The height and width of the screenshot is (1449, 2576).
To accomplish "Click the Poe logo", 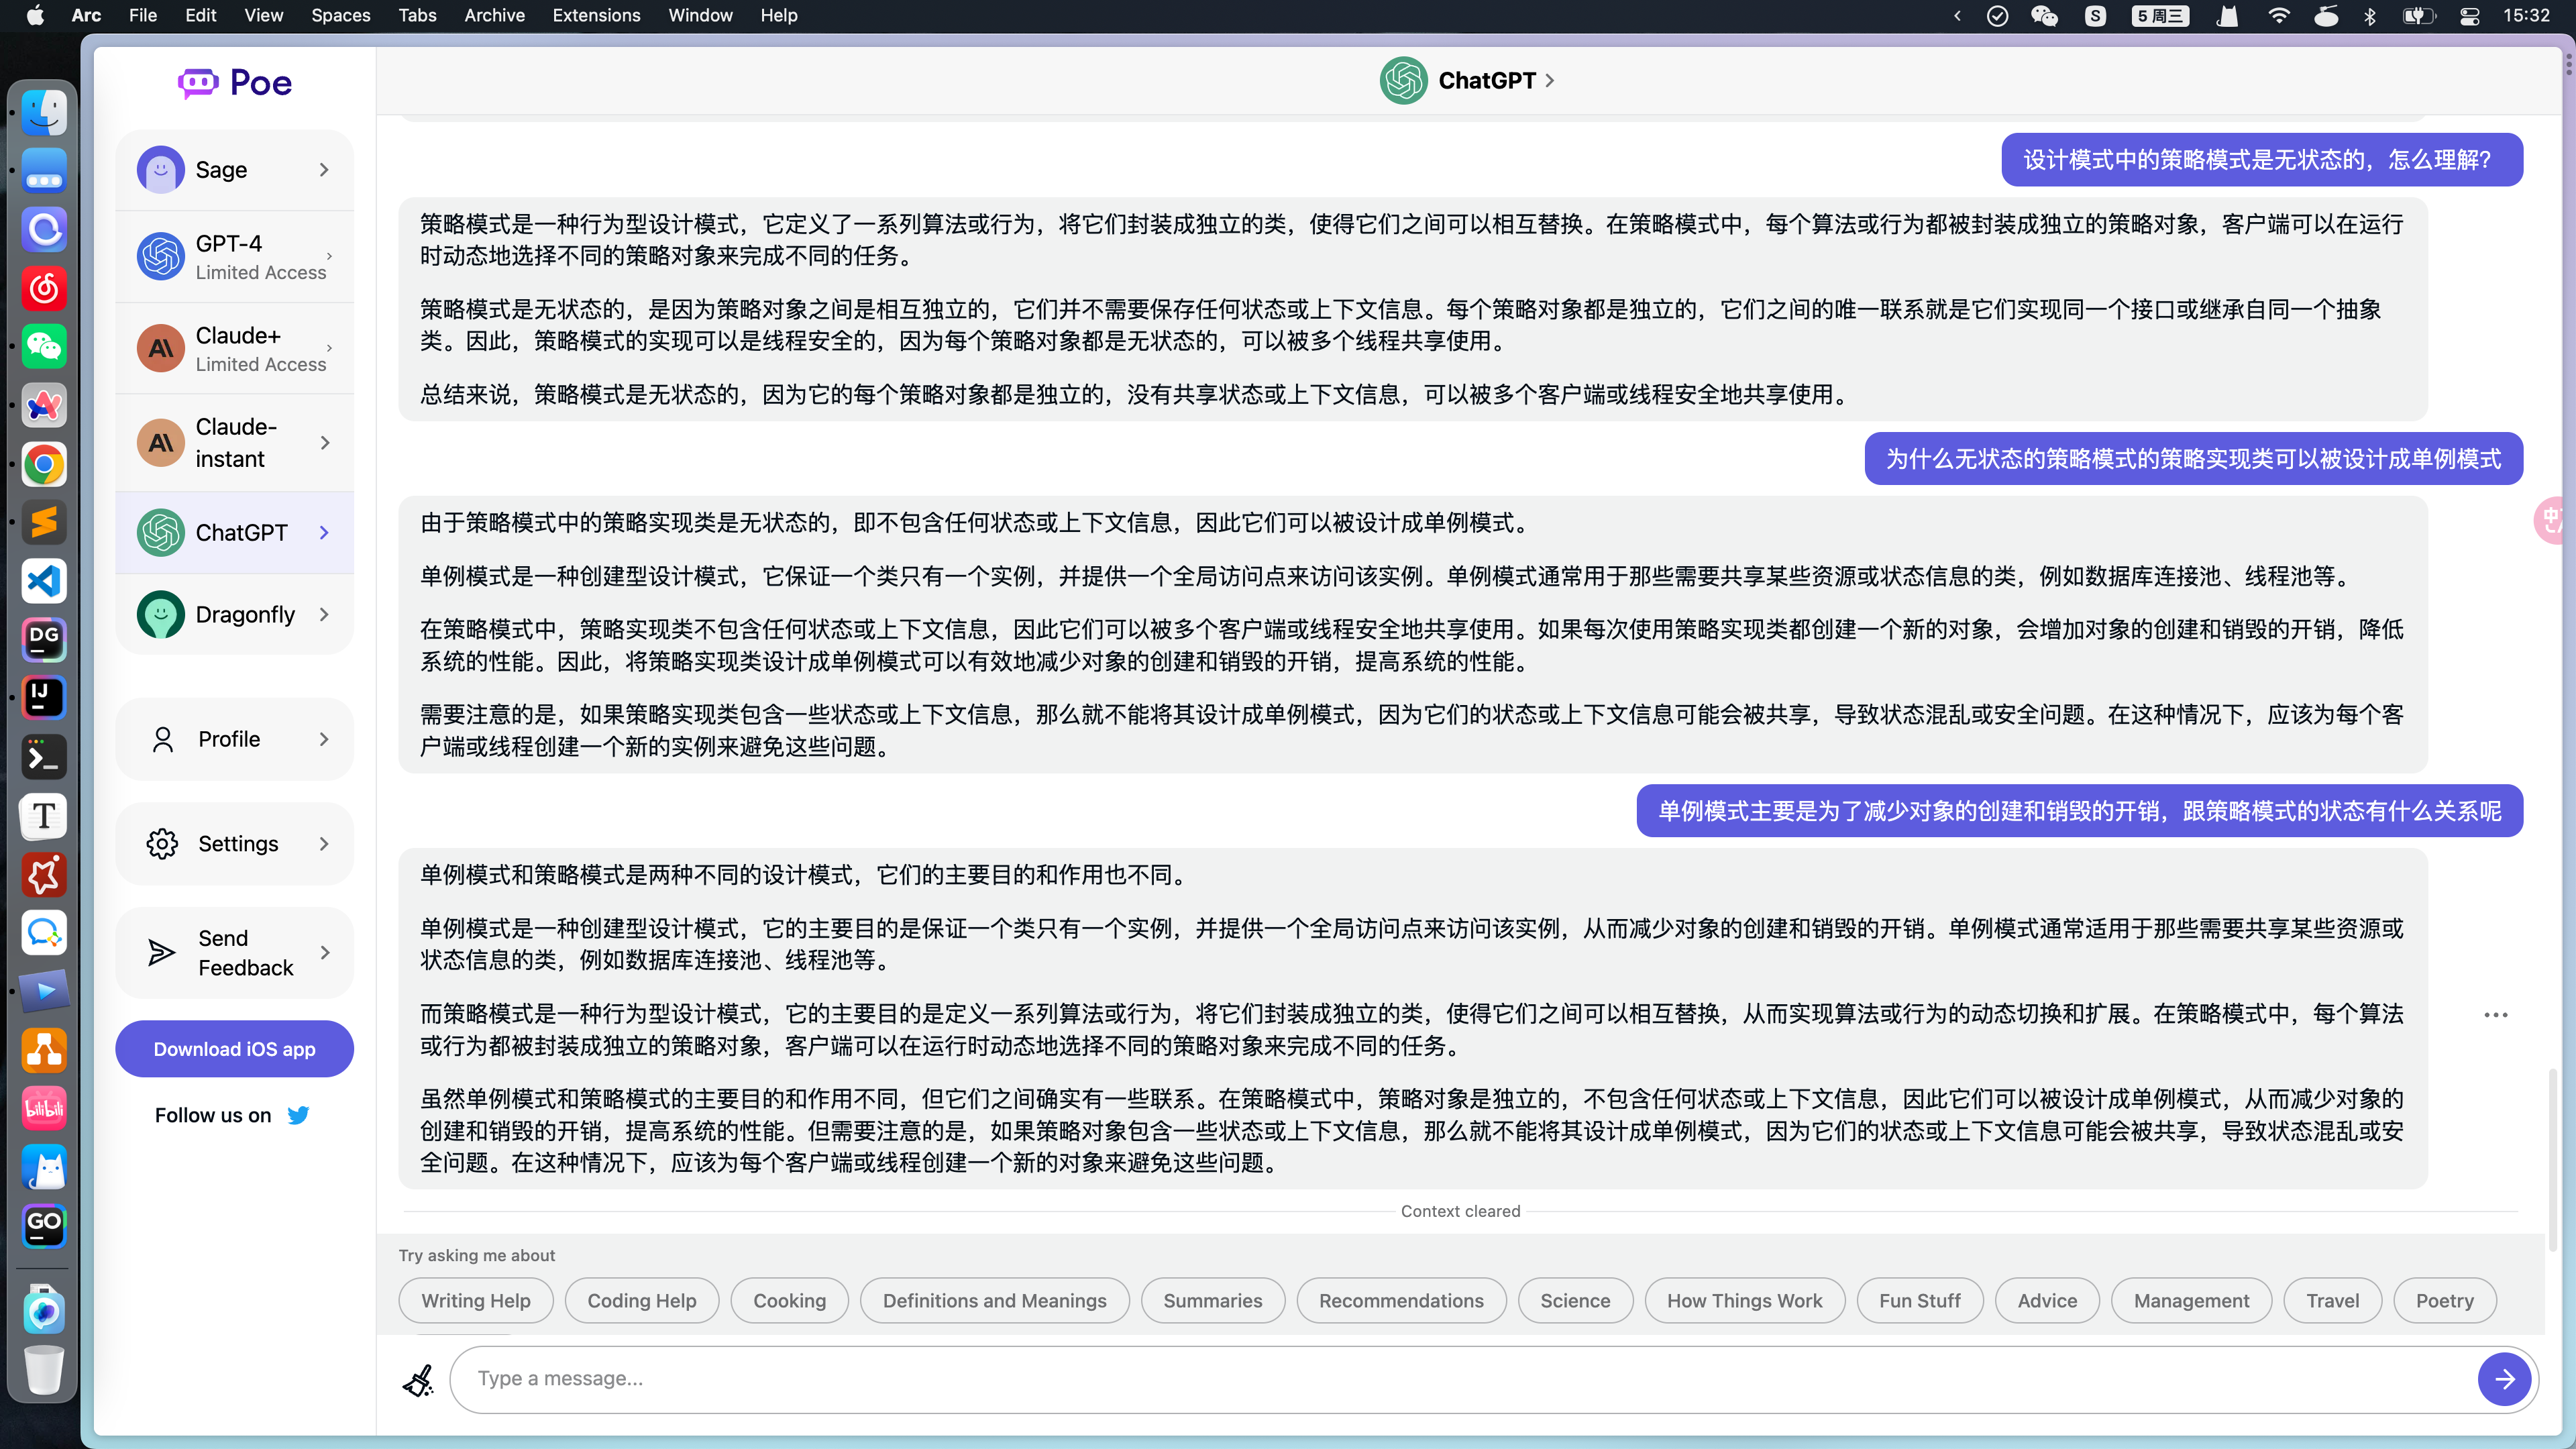I will pos(235,83).
